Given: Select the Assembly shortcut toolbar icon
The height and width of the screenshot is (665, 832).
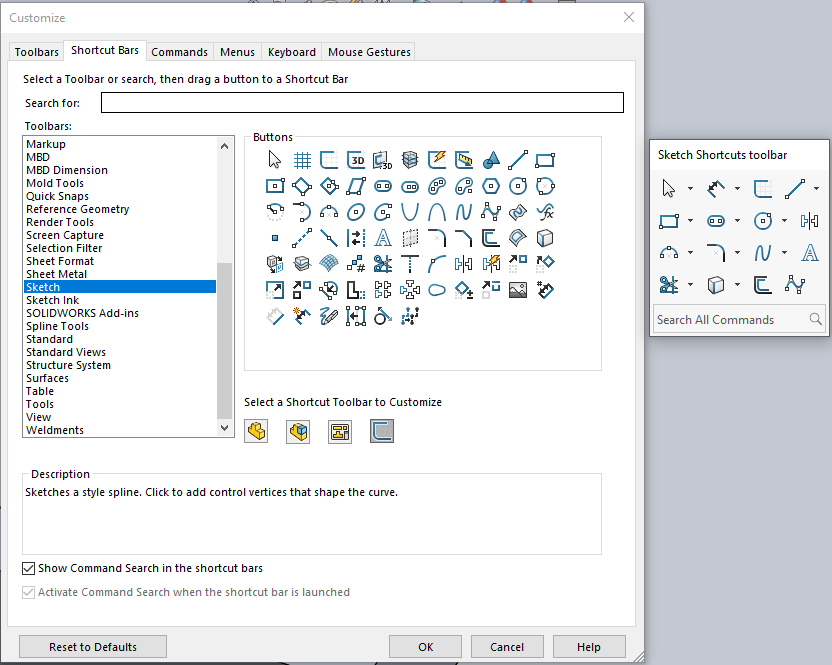Looking at the screenshot, I should (x=298, y=431).
